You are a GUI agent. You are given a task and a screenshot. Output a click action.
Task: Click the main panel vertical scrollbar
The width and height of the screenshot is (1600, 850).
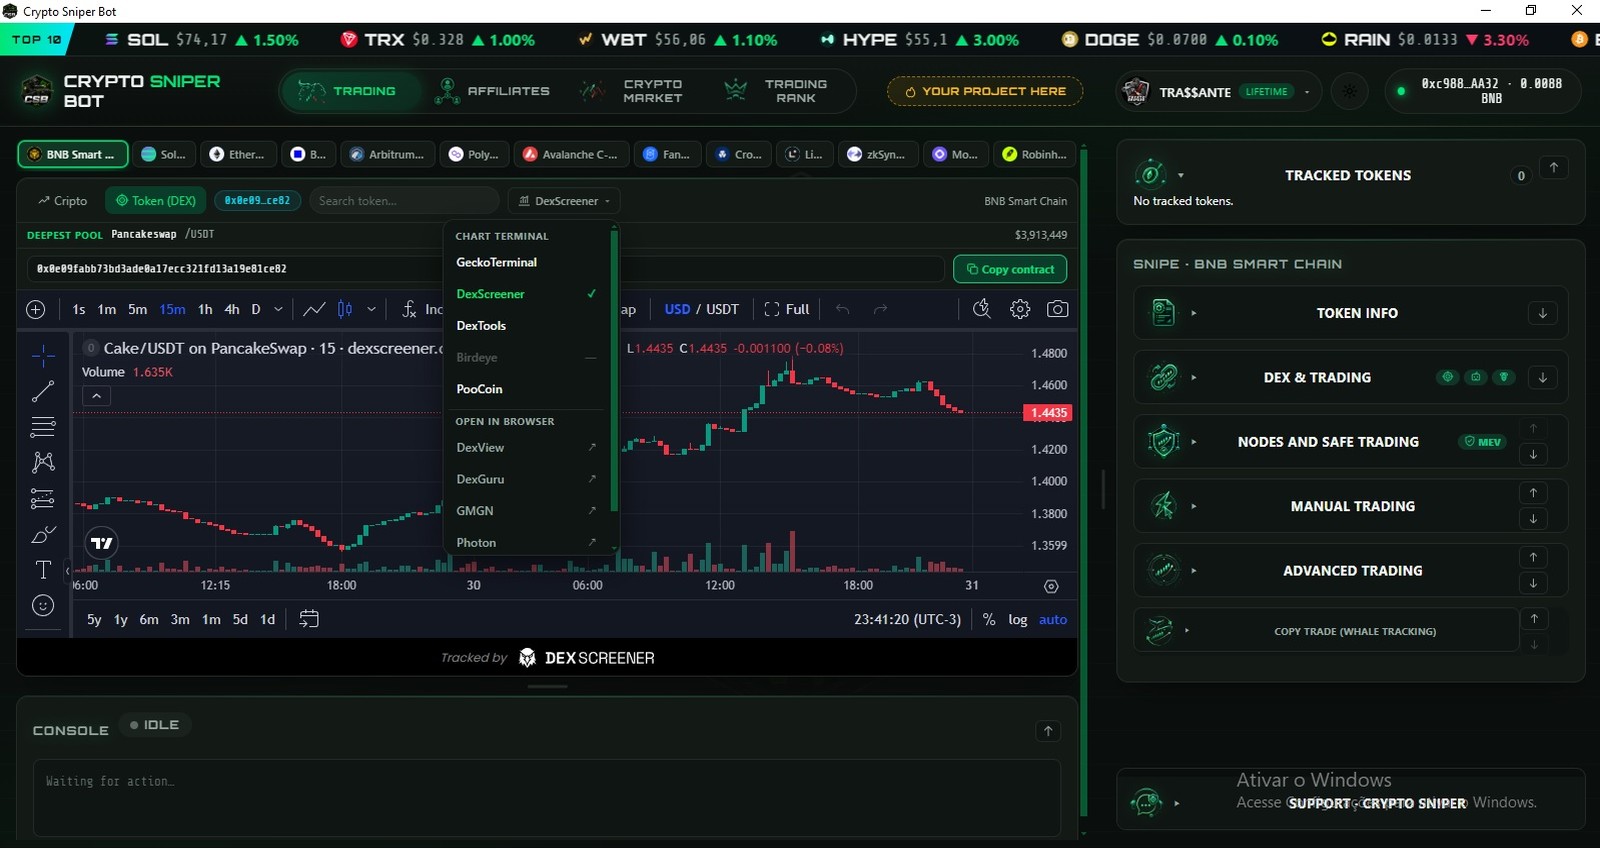(x=1083, y=482)
